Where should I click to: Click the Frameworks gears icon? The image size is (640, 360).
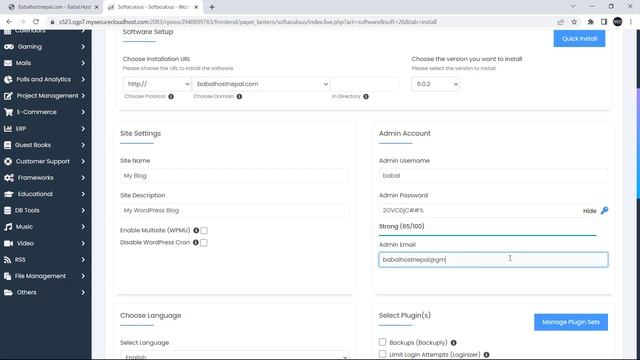tap(9, 178)
